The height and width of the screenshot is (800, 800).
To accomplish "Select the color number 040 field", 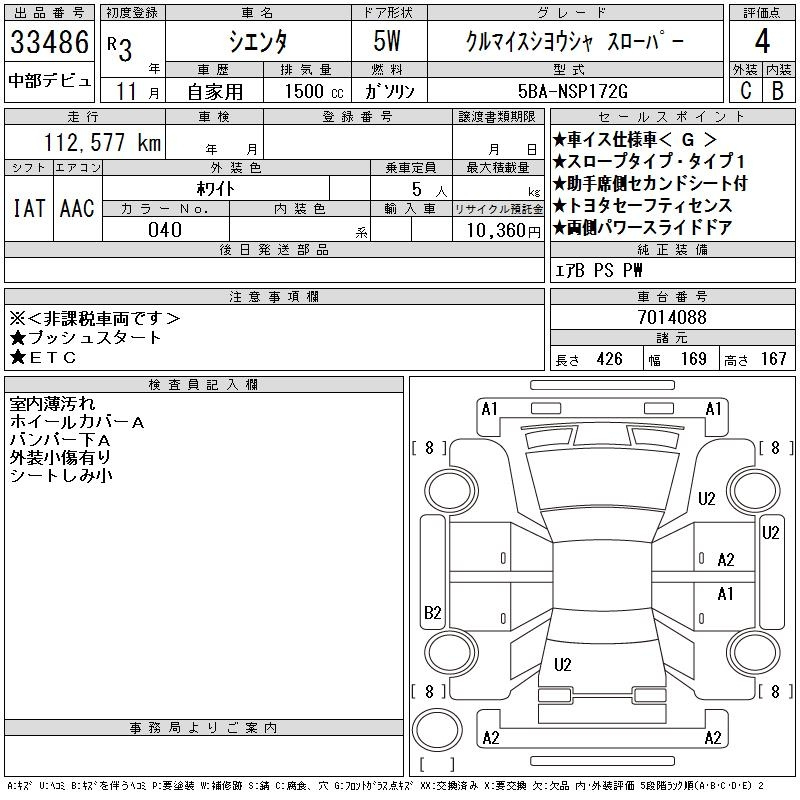I will (x=165, y=230).
